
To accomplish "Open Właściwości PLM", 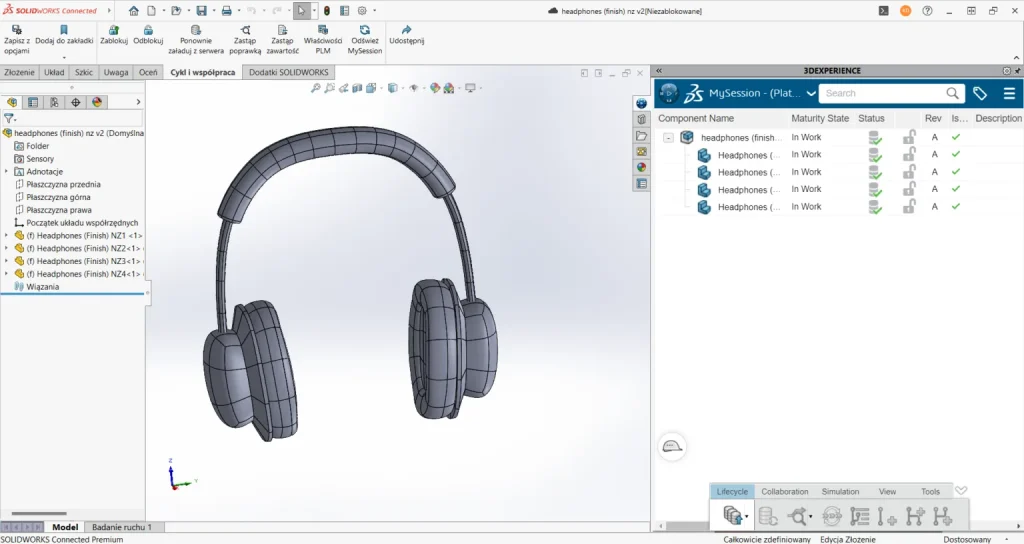I will coord(323,40).
